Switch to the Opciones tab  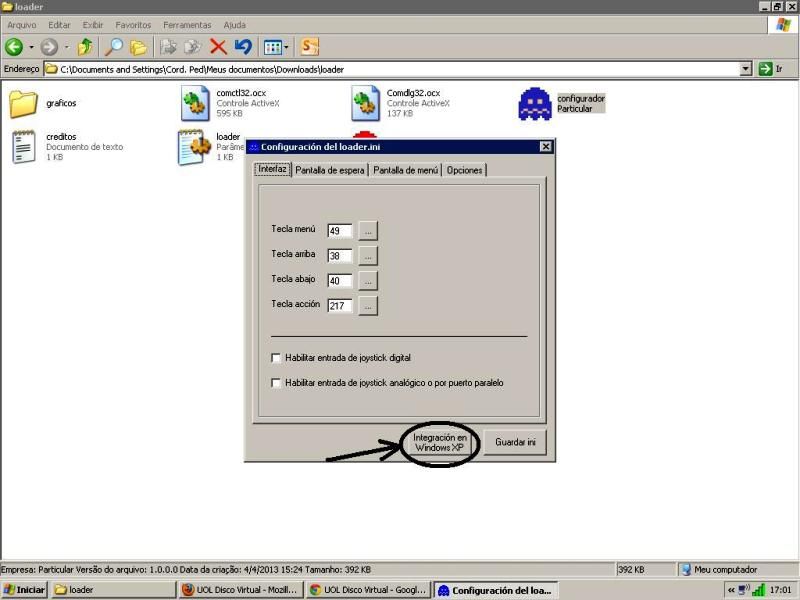pyautogui.click(x=464, y=170)
